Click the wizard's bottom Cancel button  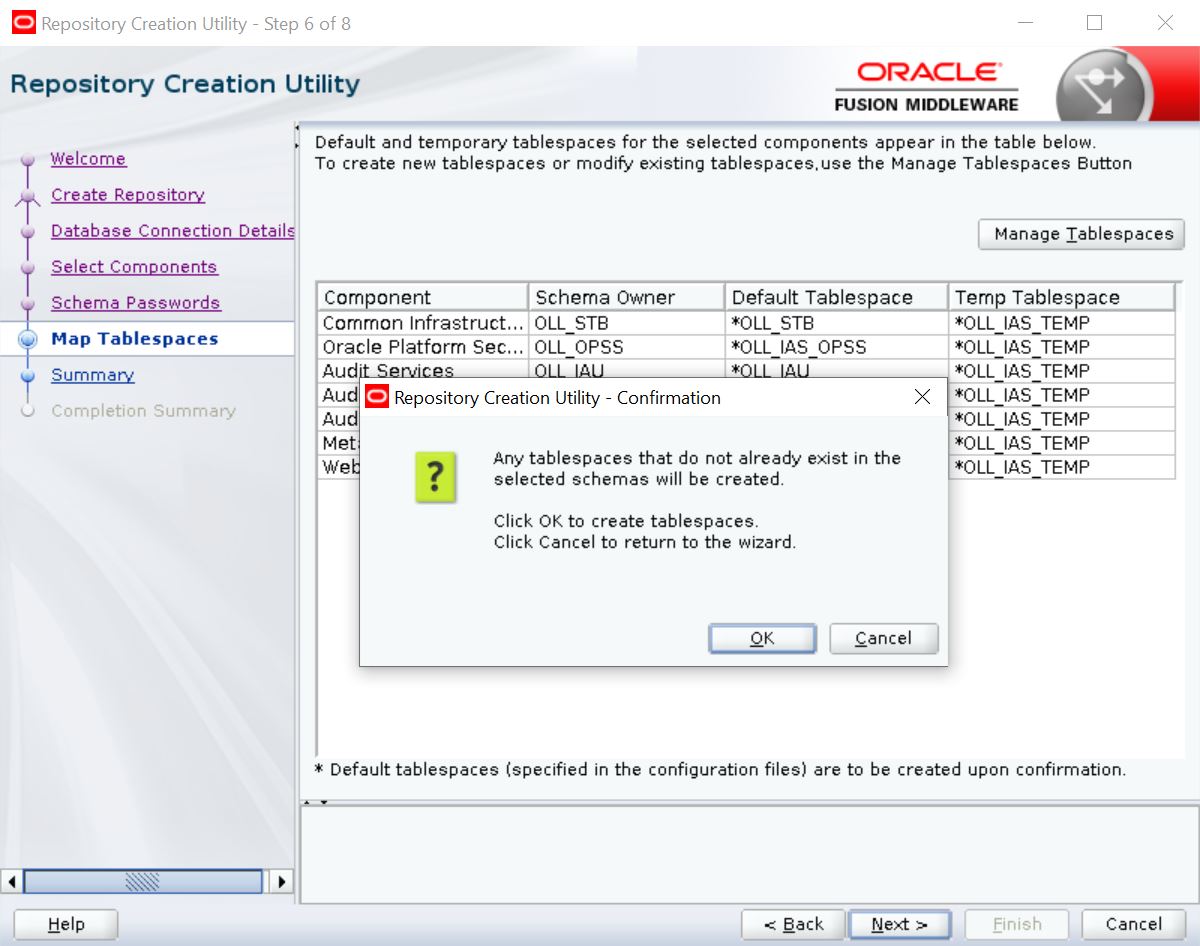coord(1134,924)
